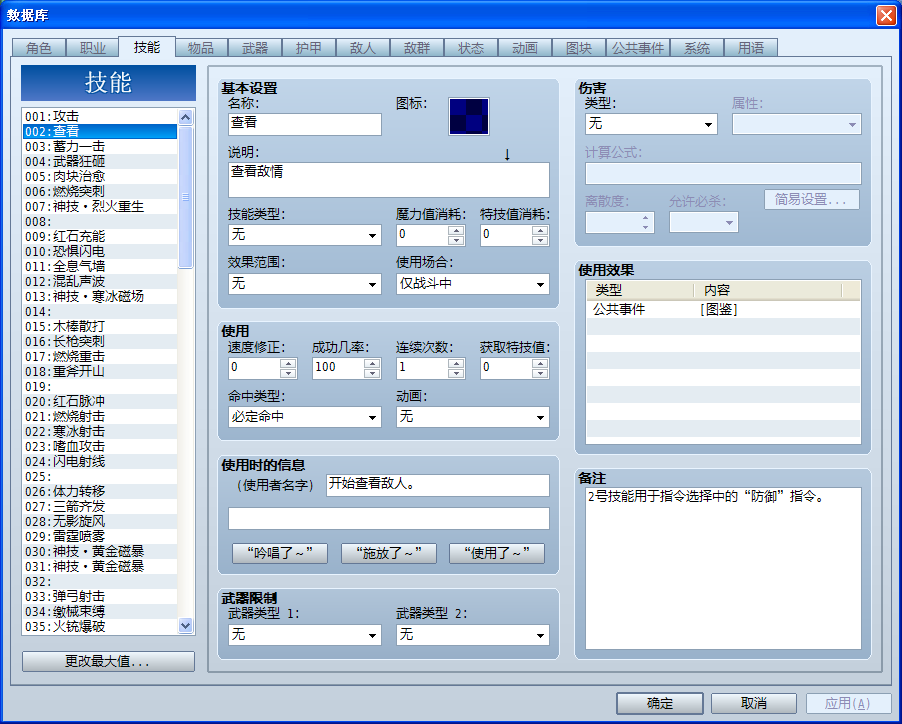
Task: Select the 公共事件 [图鉴] effect row
Action: pyautogui.click(x=723, y=310)
